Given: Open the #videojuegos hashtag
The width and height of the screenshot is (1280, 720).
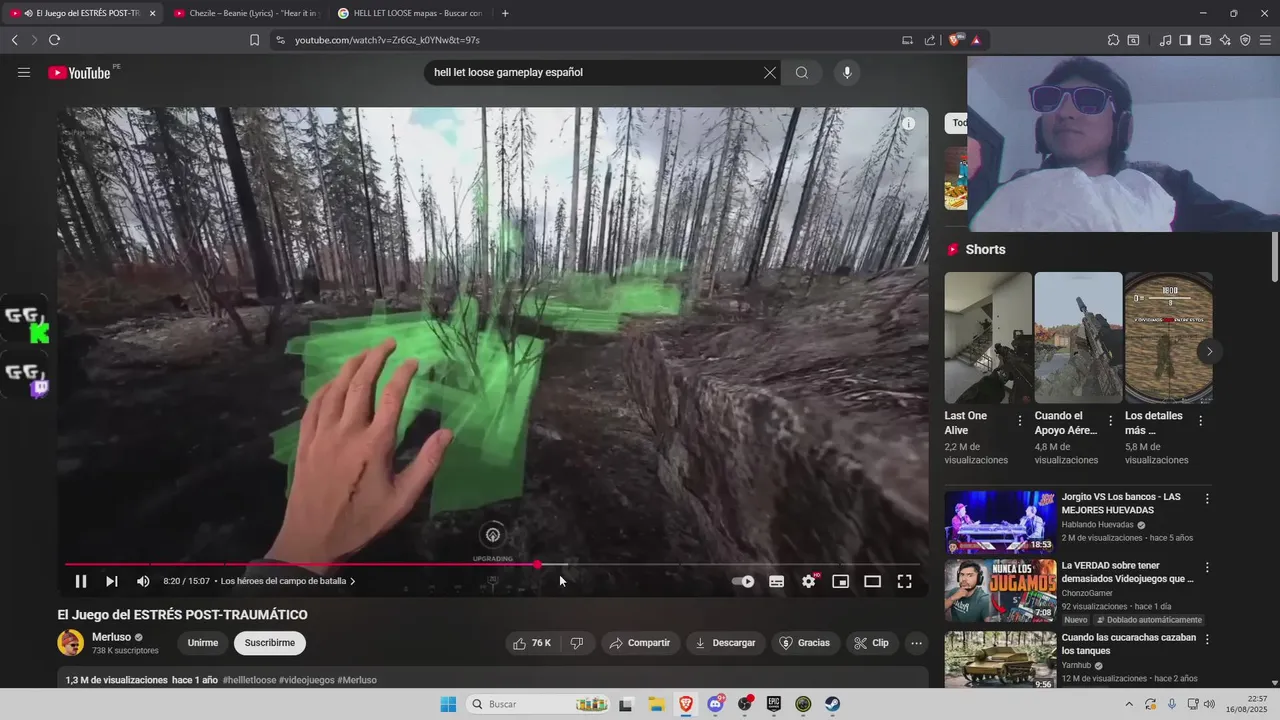Looking at the screenshot, I should point(307,680).
